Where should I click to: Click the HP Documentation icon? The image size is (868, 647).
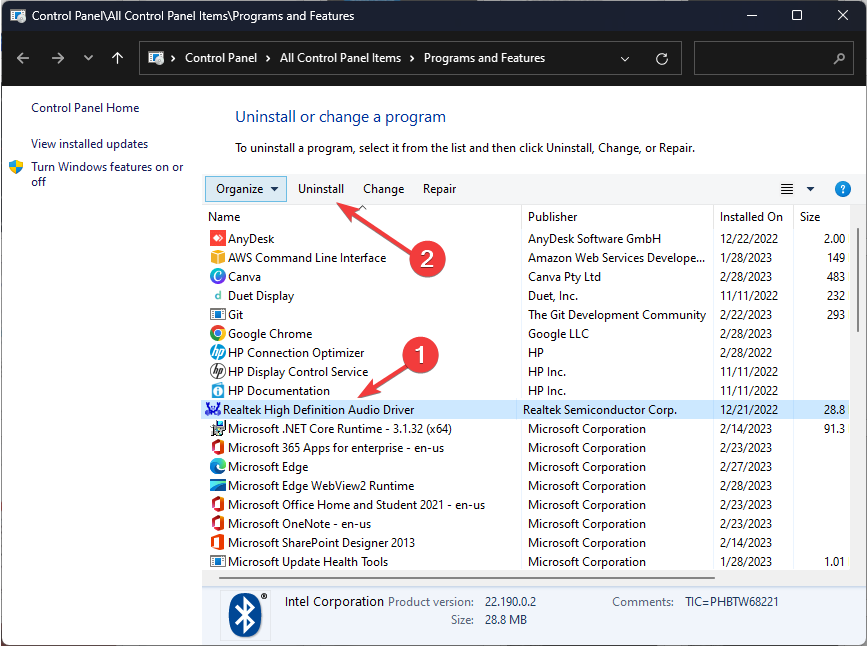pyautogui.click(x=218, y=390)
